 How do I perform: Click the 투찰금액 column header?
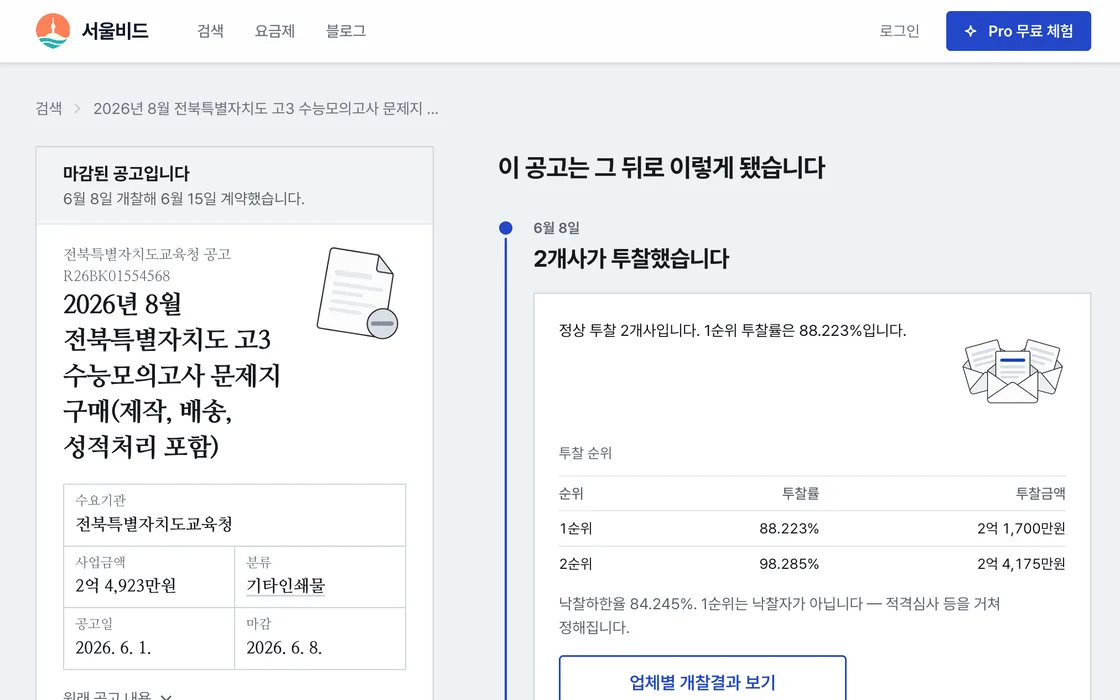tap(1040, 493)
